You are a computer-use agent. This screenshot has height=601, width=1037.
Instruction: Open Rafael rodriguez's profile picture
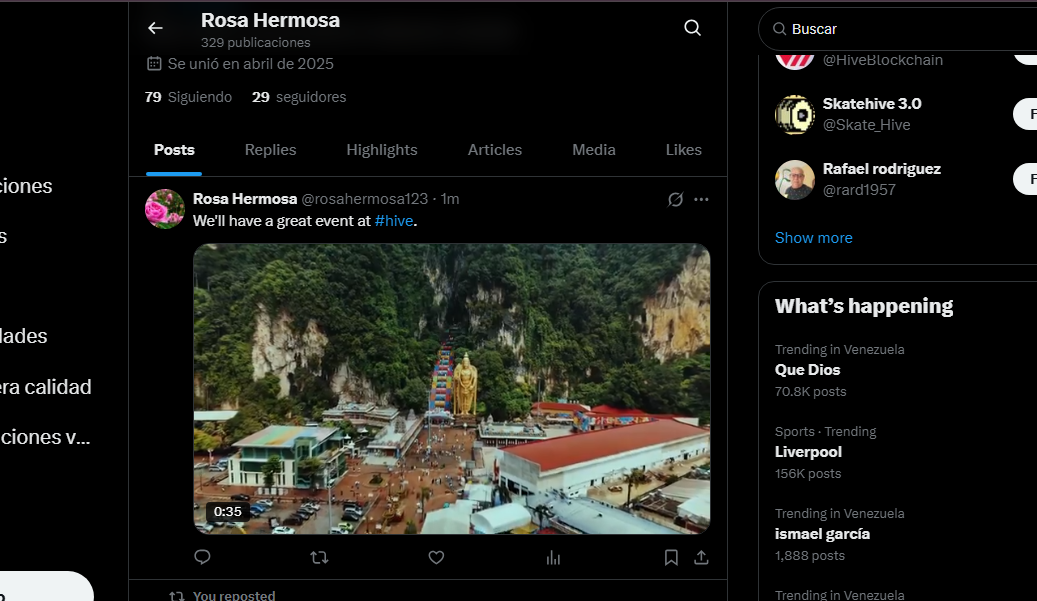795,180
